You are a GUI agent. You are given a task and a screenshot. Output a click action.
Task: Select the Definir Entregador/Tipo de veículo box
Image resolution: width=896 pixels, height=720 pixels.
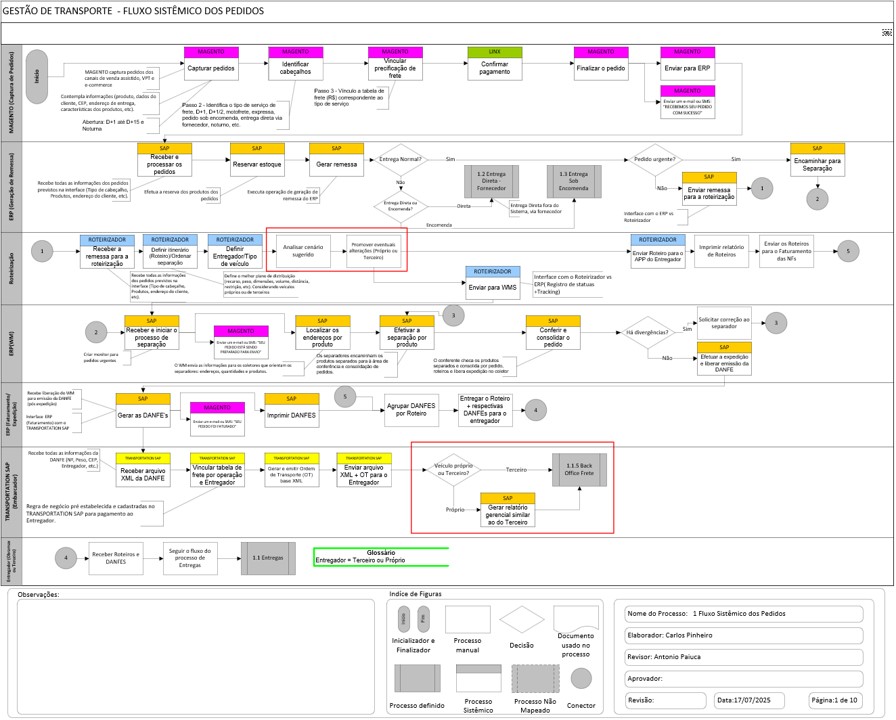(x=235, y=251)
